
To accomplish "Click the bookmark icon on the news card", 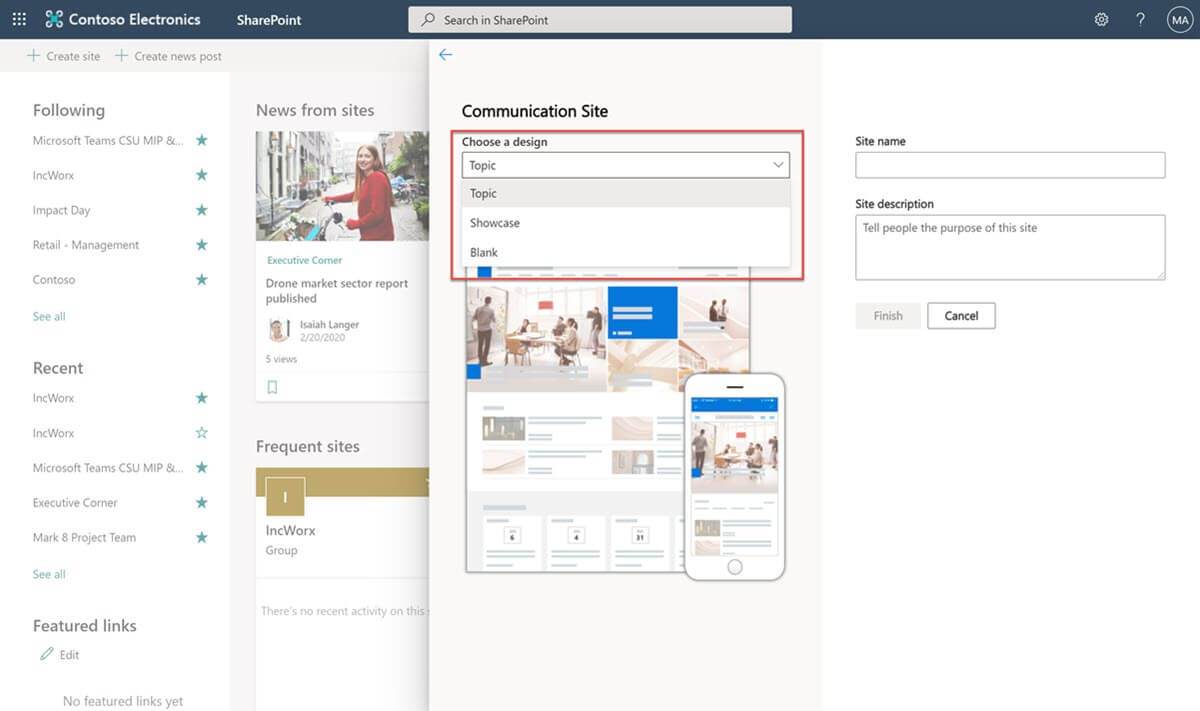I will [x=272, y=387].
